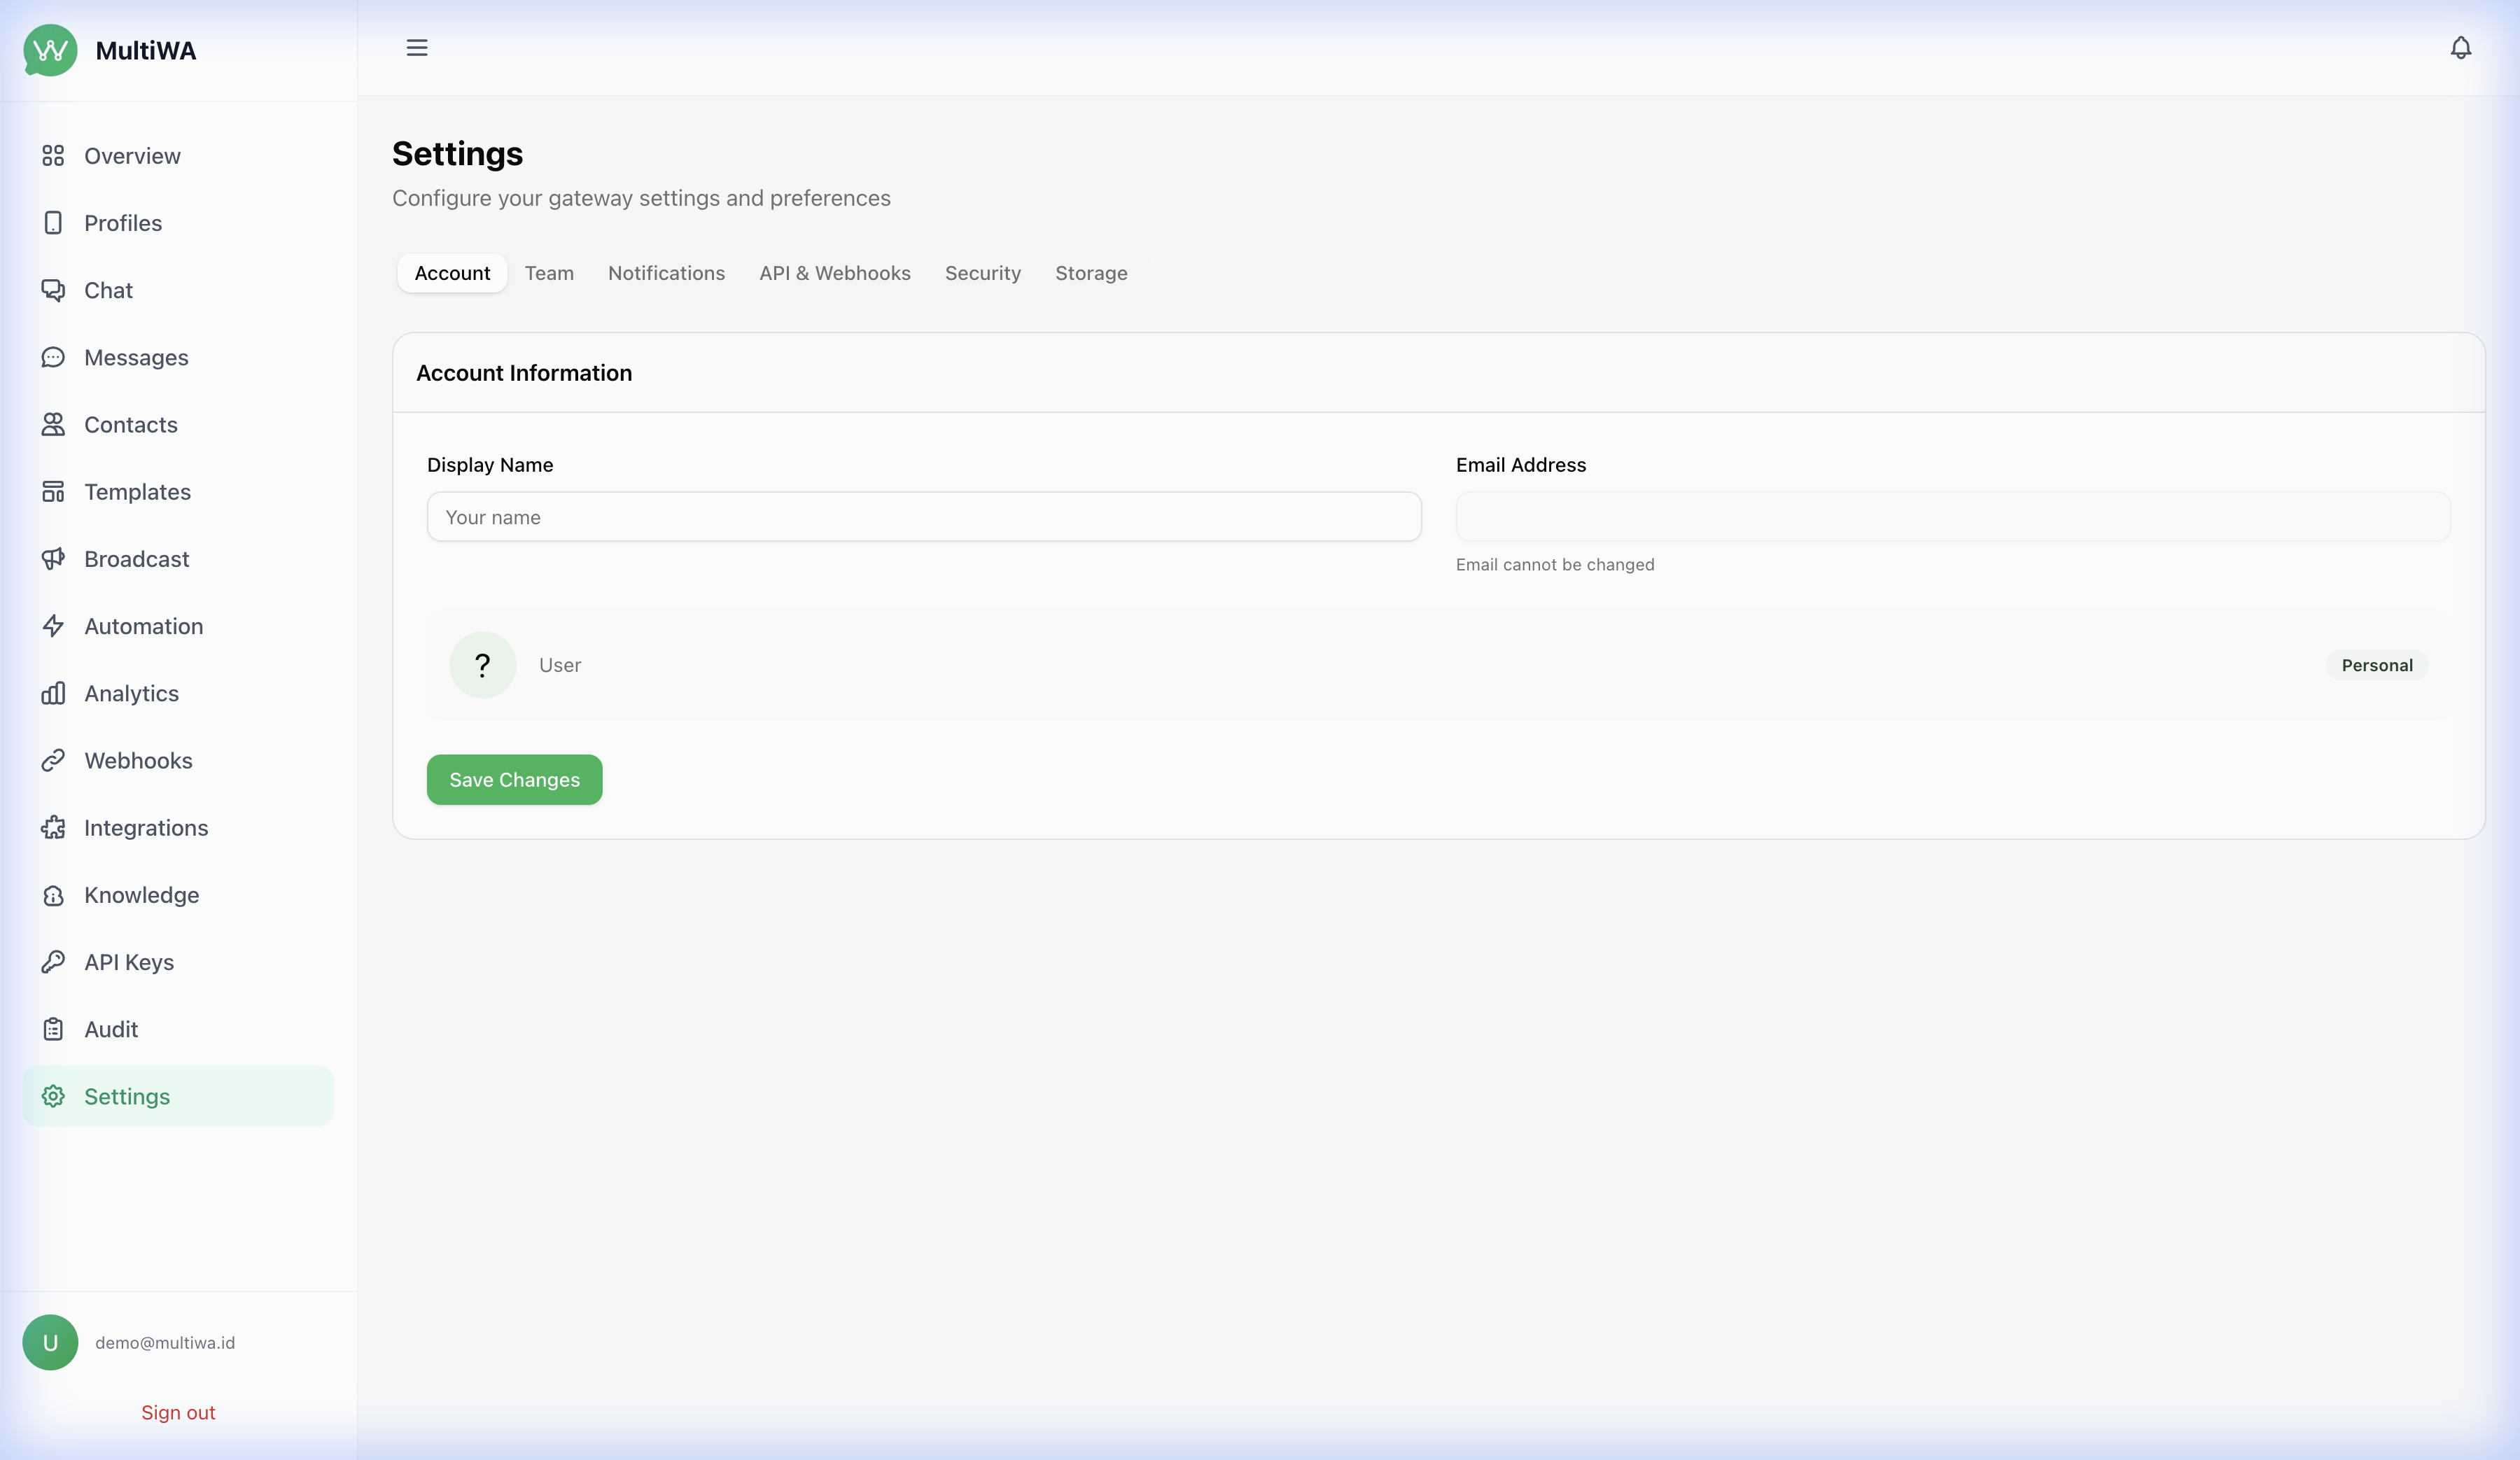Open the Automation sidebar label
The width and height of the screenshot is (2520, 1460).
click(143, 626)
